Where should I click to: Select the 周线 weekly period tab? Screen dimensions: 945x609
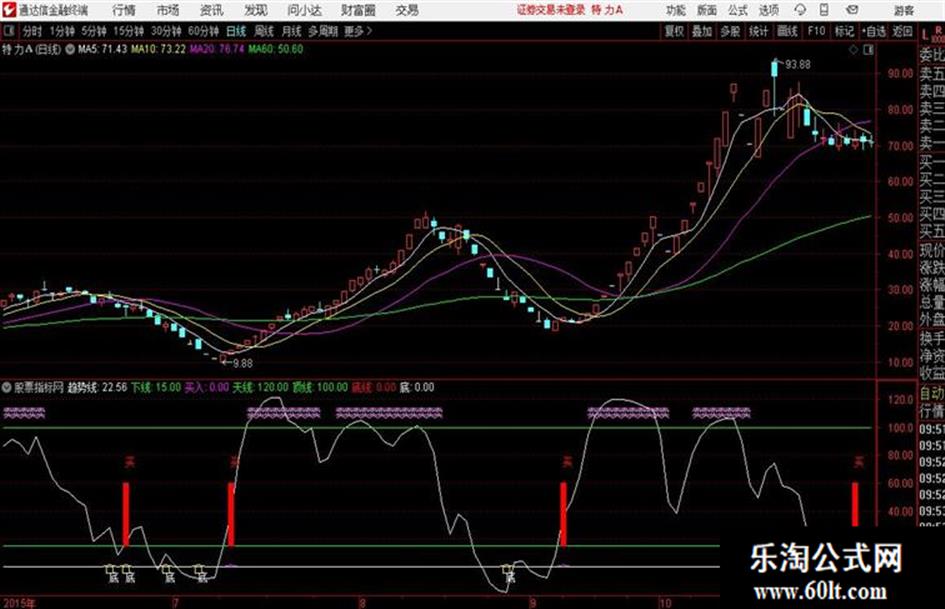point(264,31)
